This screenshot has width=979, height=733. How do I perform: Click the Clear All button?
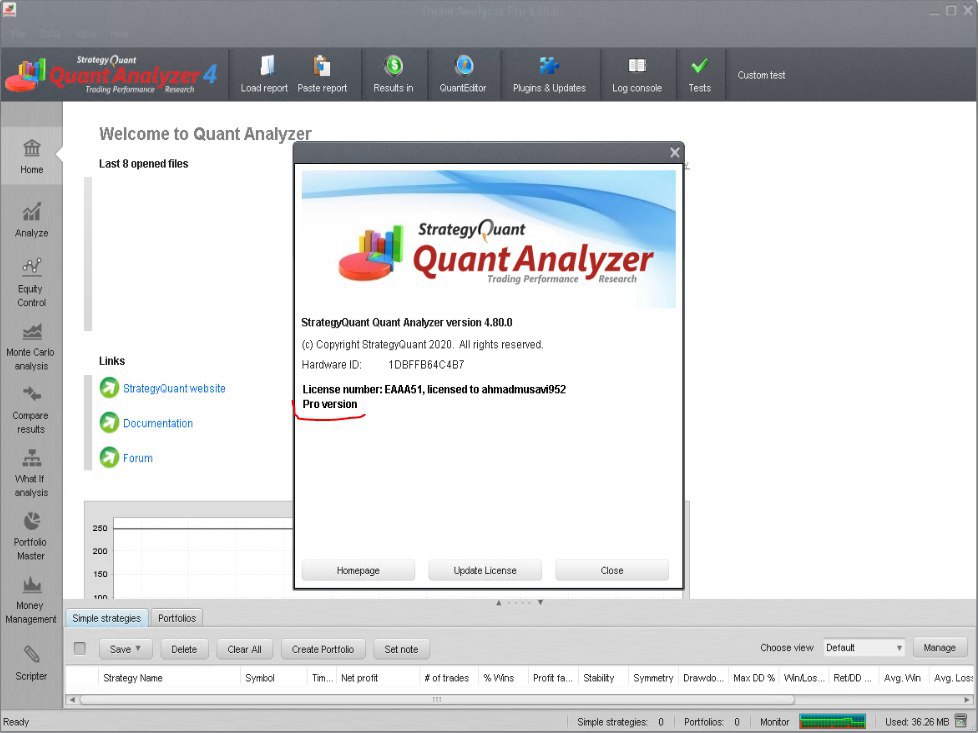[244, 649]
